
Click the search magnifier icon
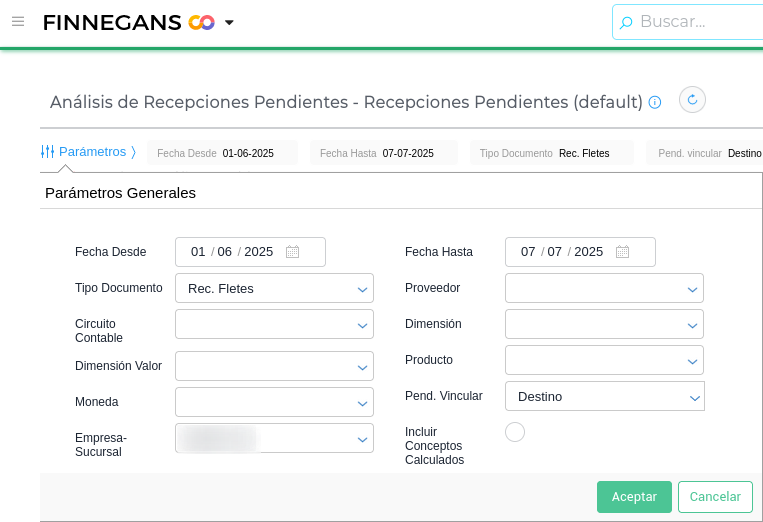point(626,22)
